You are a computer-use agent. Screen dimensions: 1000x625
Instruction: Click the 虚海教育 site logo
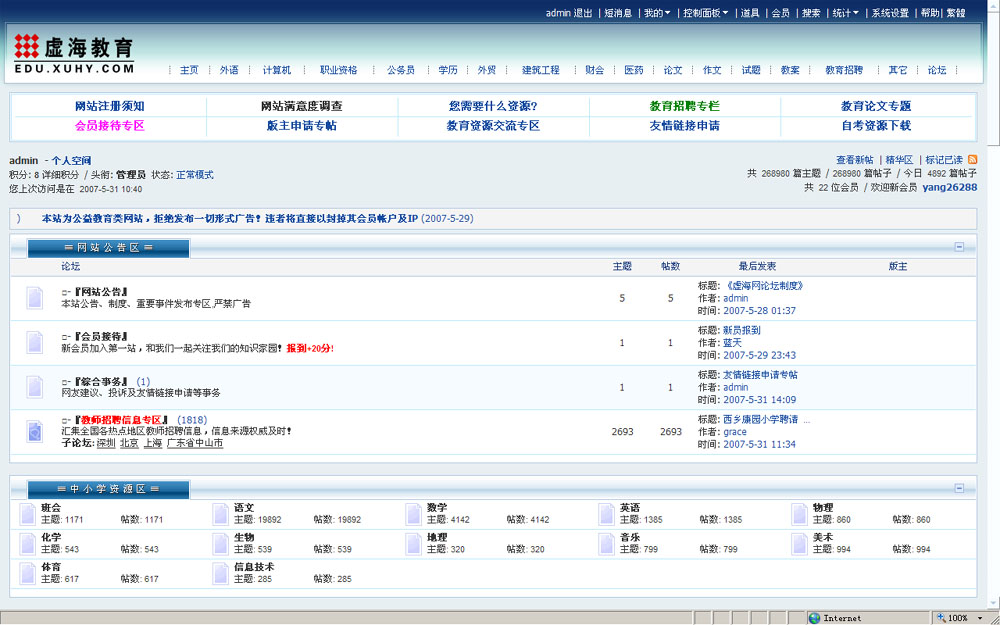tap(75, 53)
